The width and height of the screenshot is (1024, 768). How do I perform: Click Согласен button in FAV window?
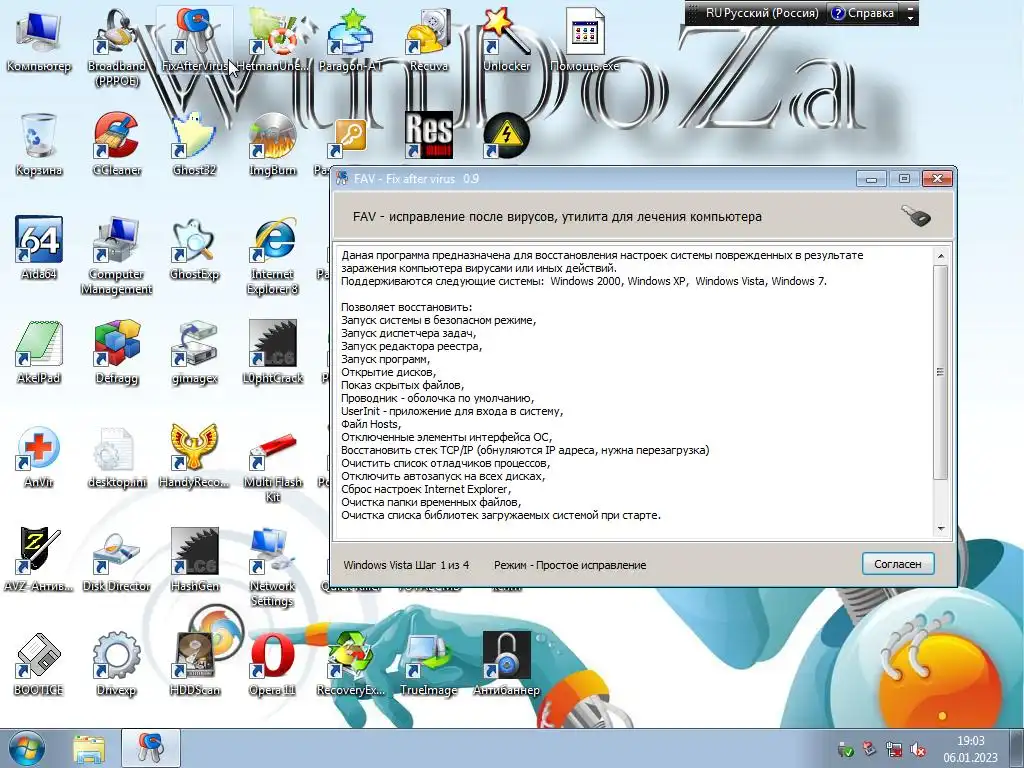coord(898,564)
